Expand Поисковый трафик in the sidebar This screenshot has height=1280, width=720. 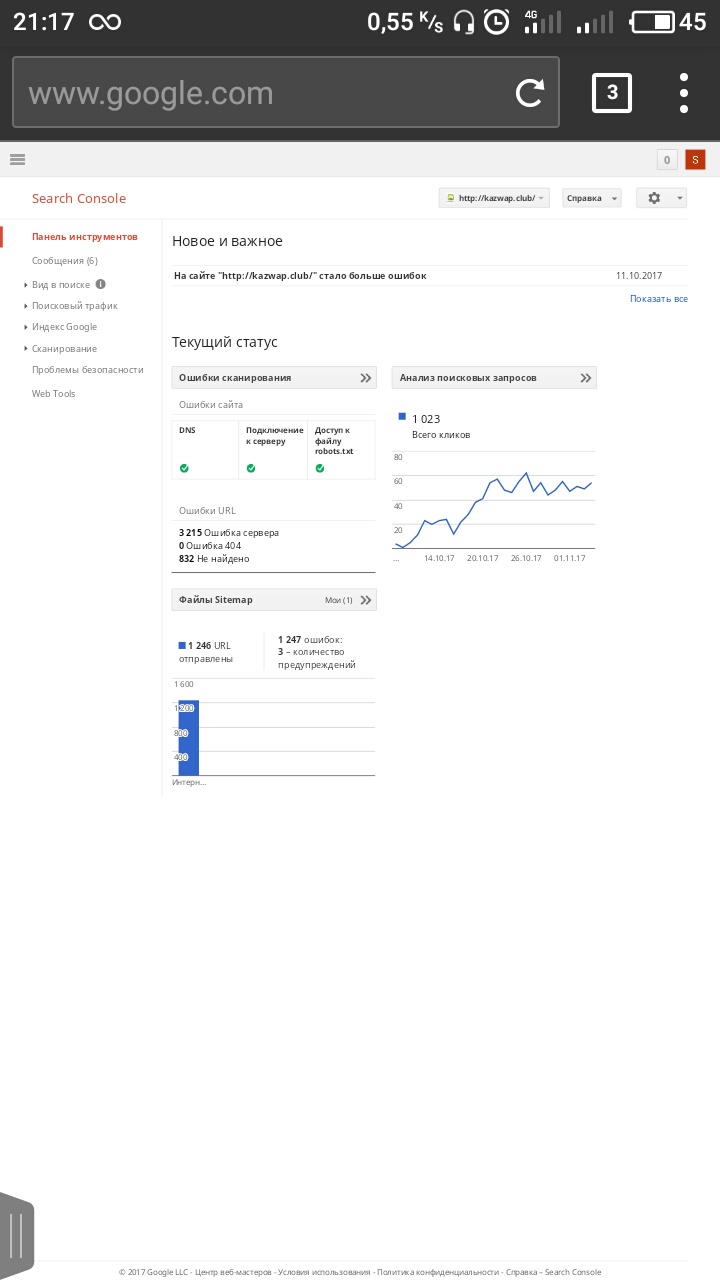click(74, 306)
